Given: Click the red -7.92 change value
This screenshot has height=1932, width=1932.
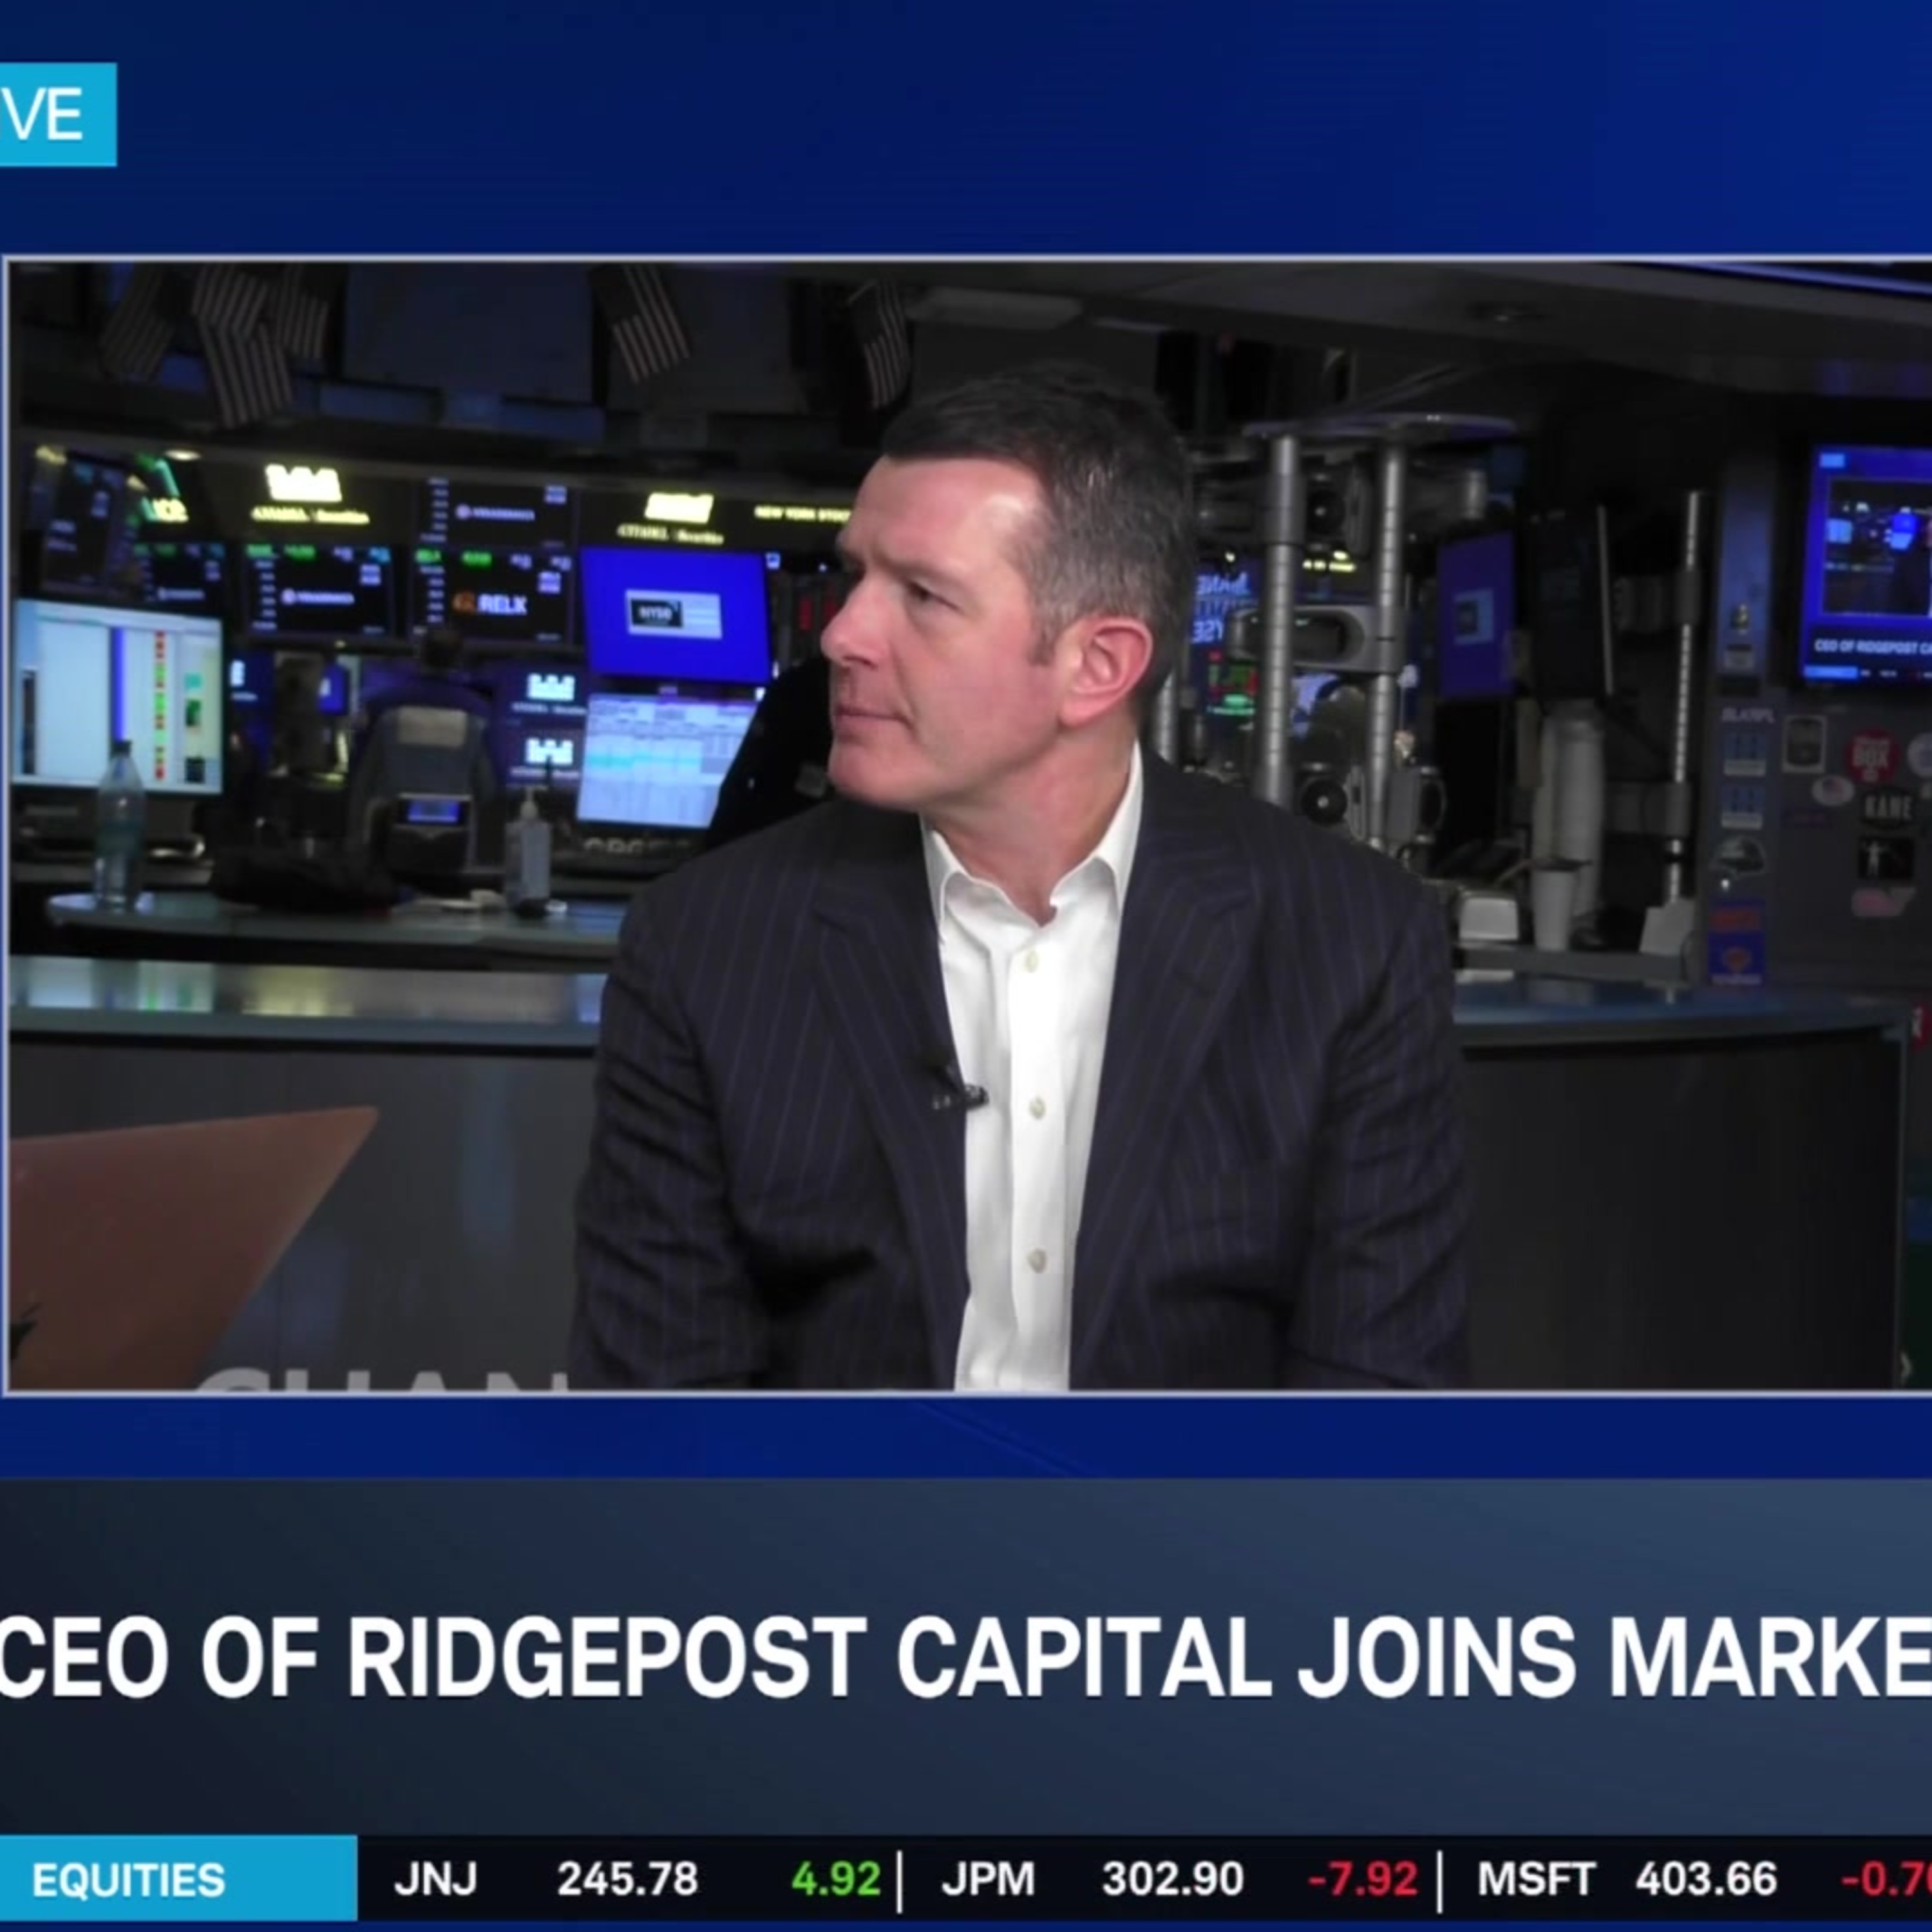Looking at the screenshot, I should (1363, 1880).
